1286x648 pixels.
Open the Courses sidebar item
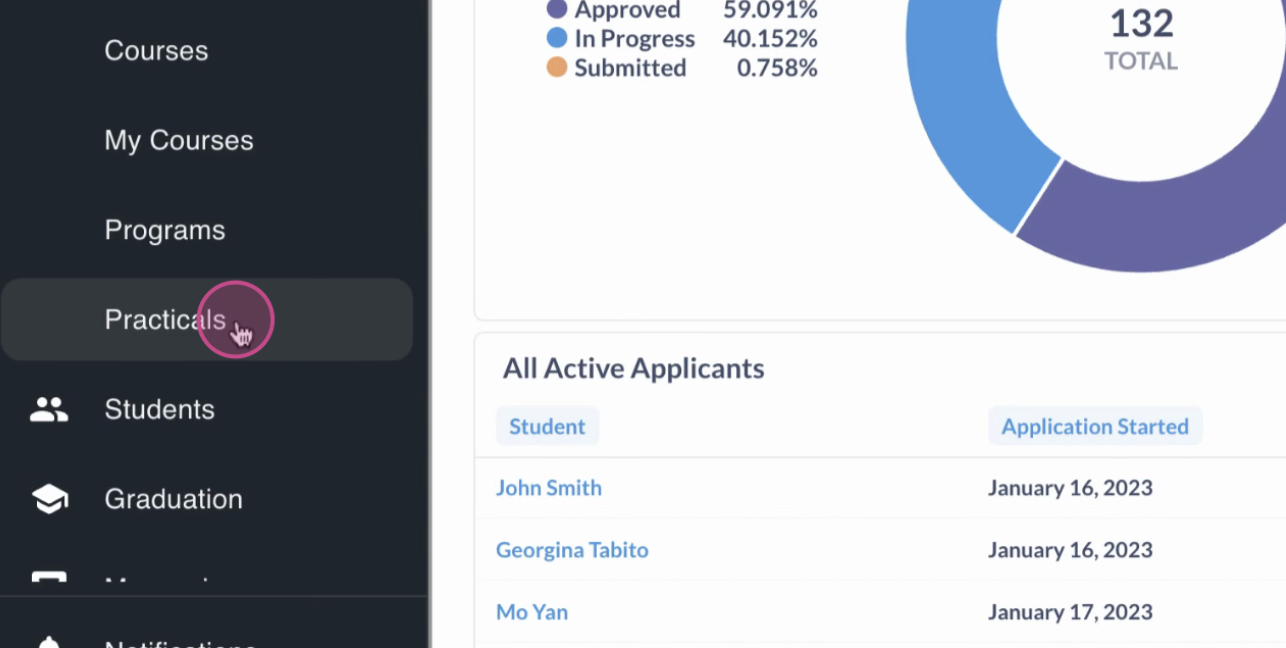click(x=156, y=51)
